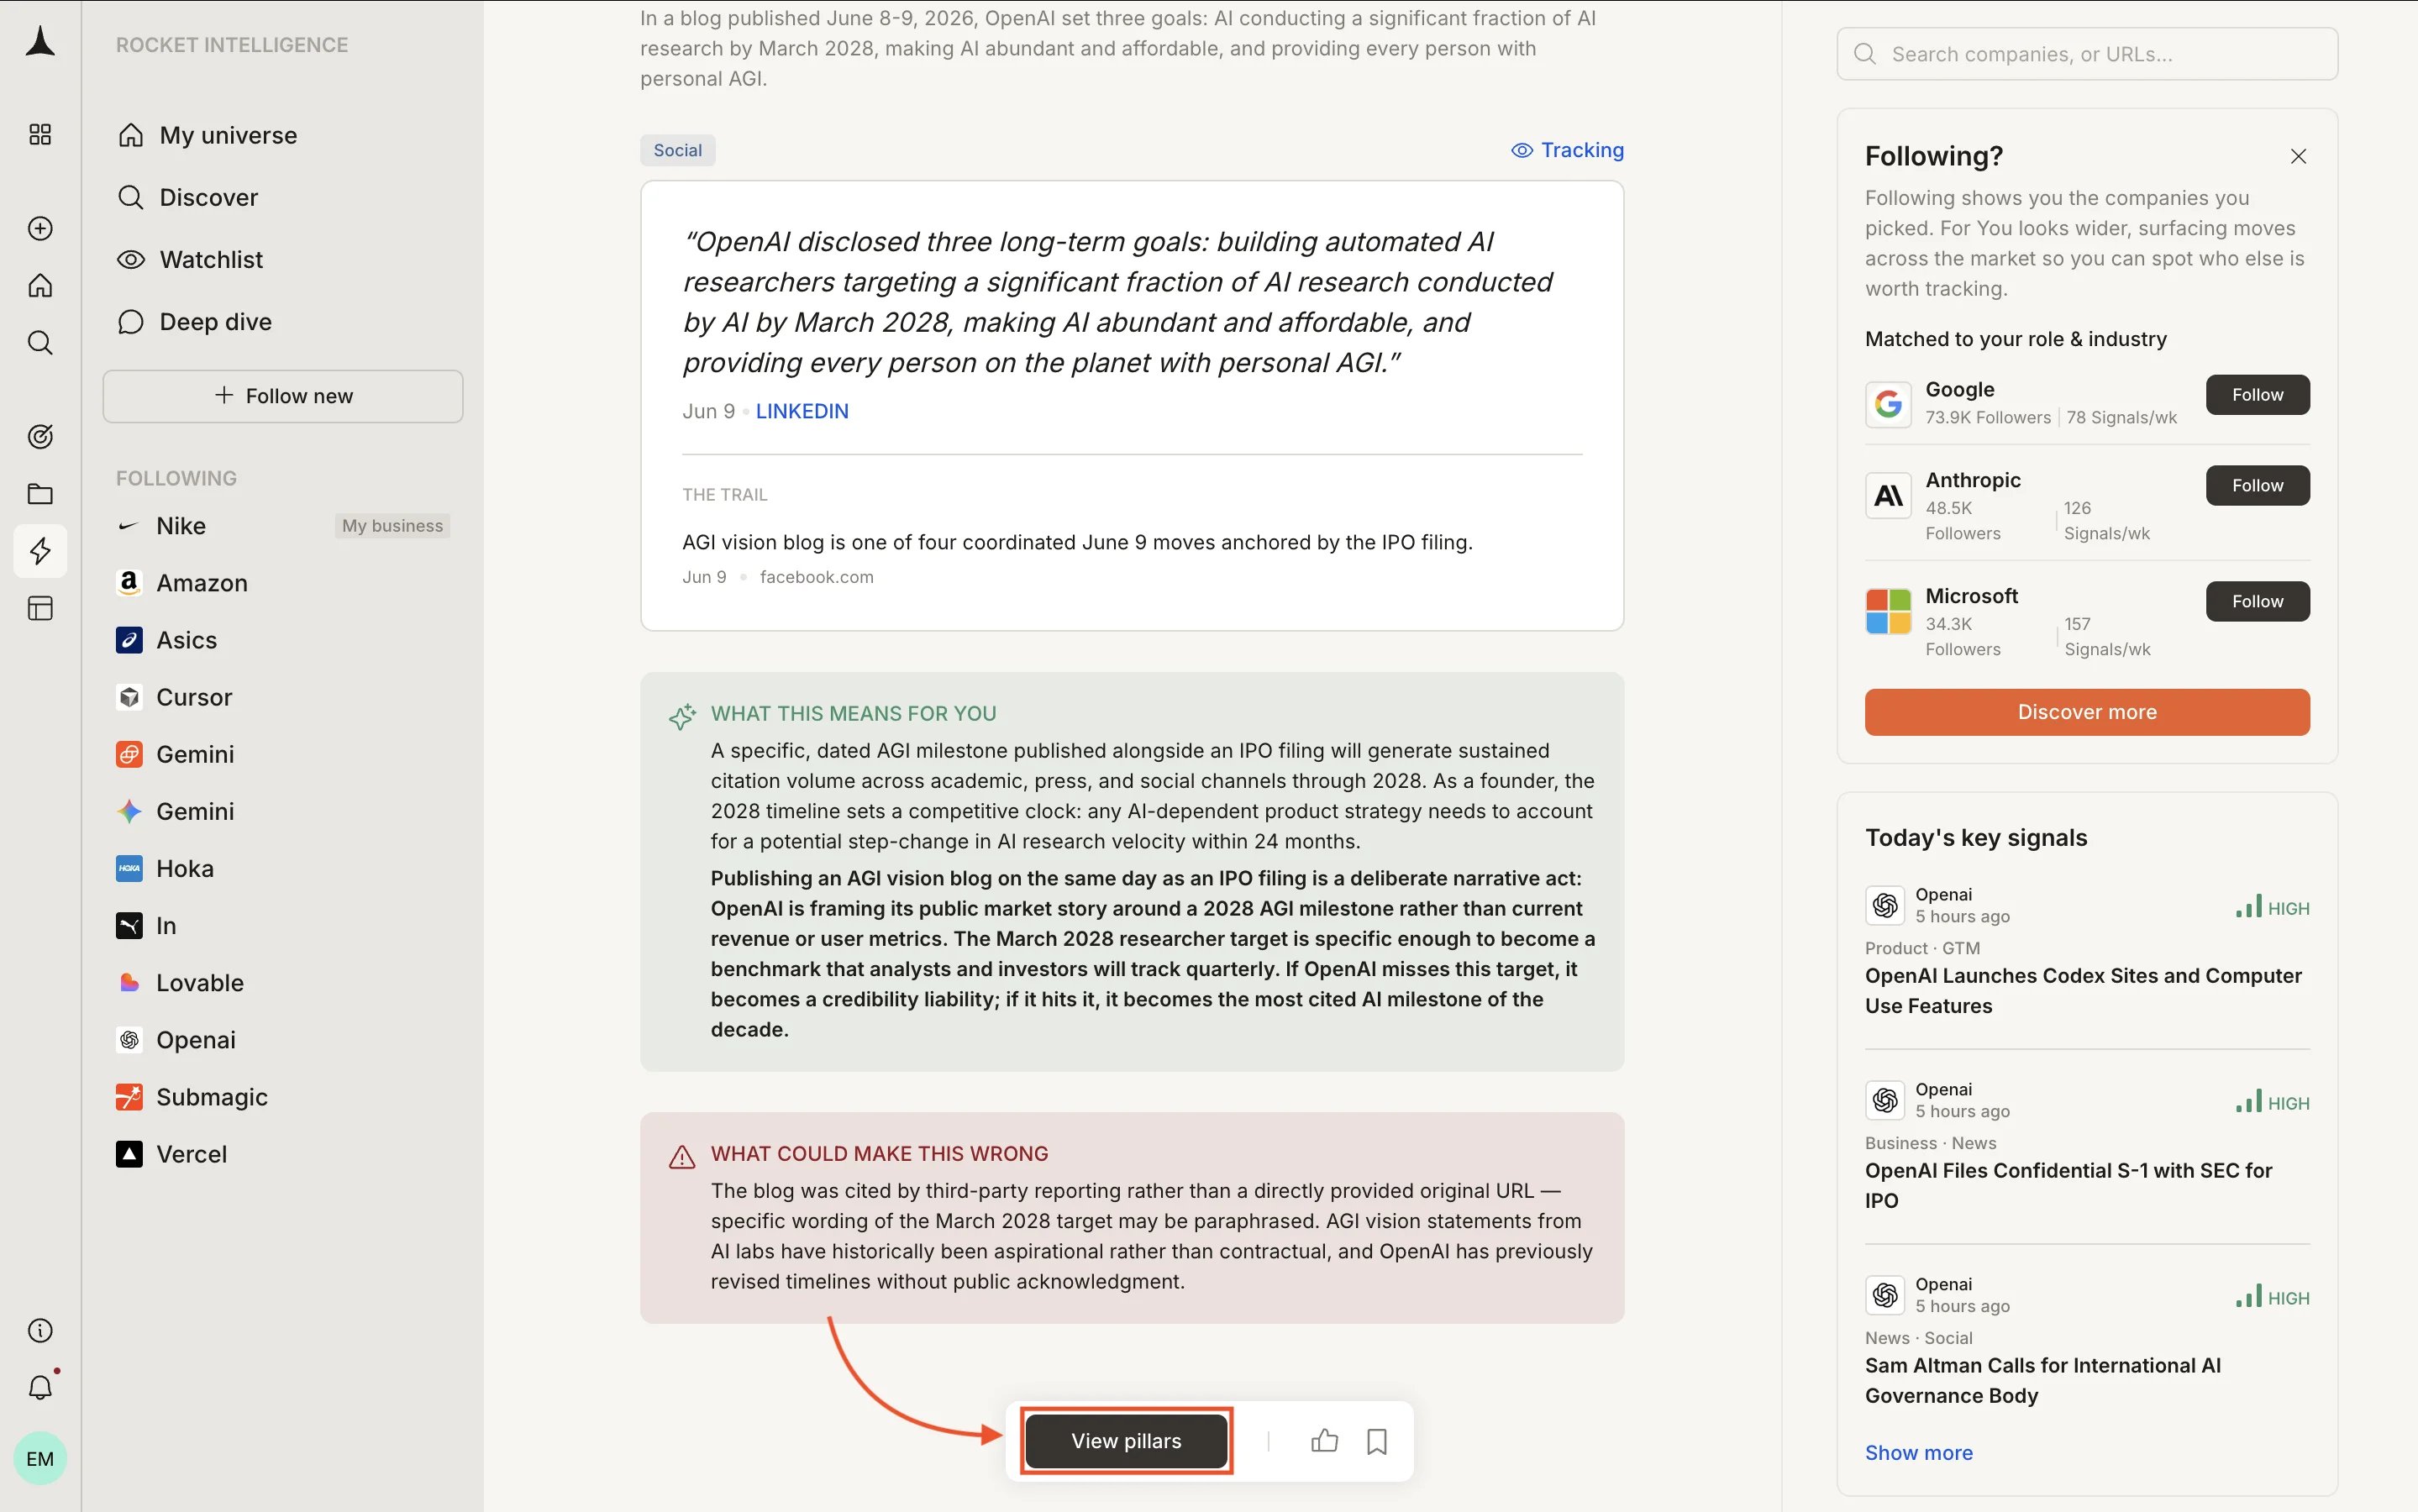The width and height of the screenshot is (2418, 1512).
Task: Open the folder icon in the rail
Action: click(x=40, y=494)
